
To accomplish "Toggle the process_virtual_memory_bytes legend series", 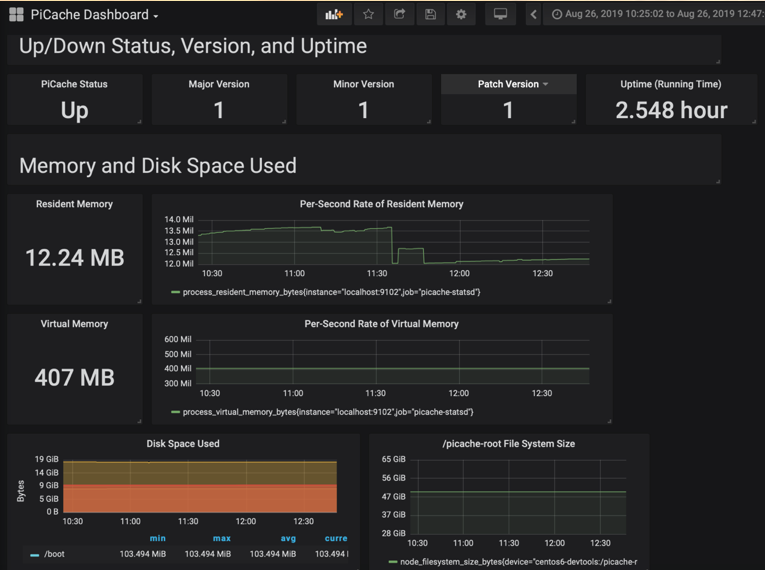I will click(326, 412).
